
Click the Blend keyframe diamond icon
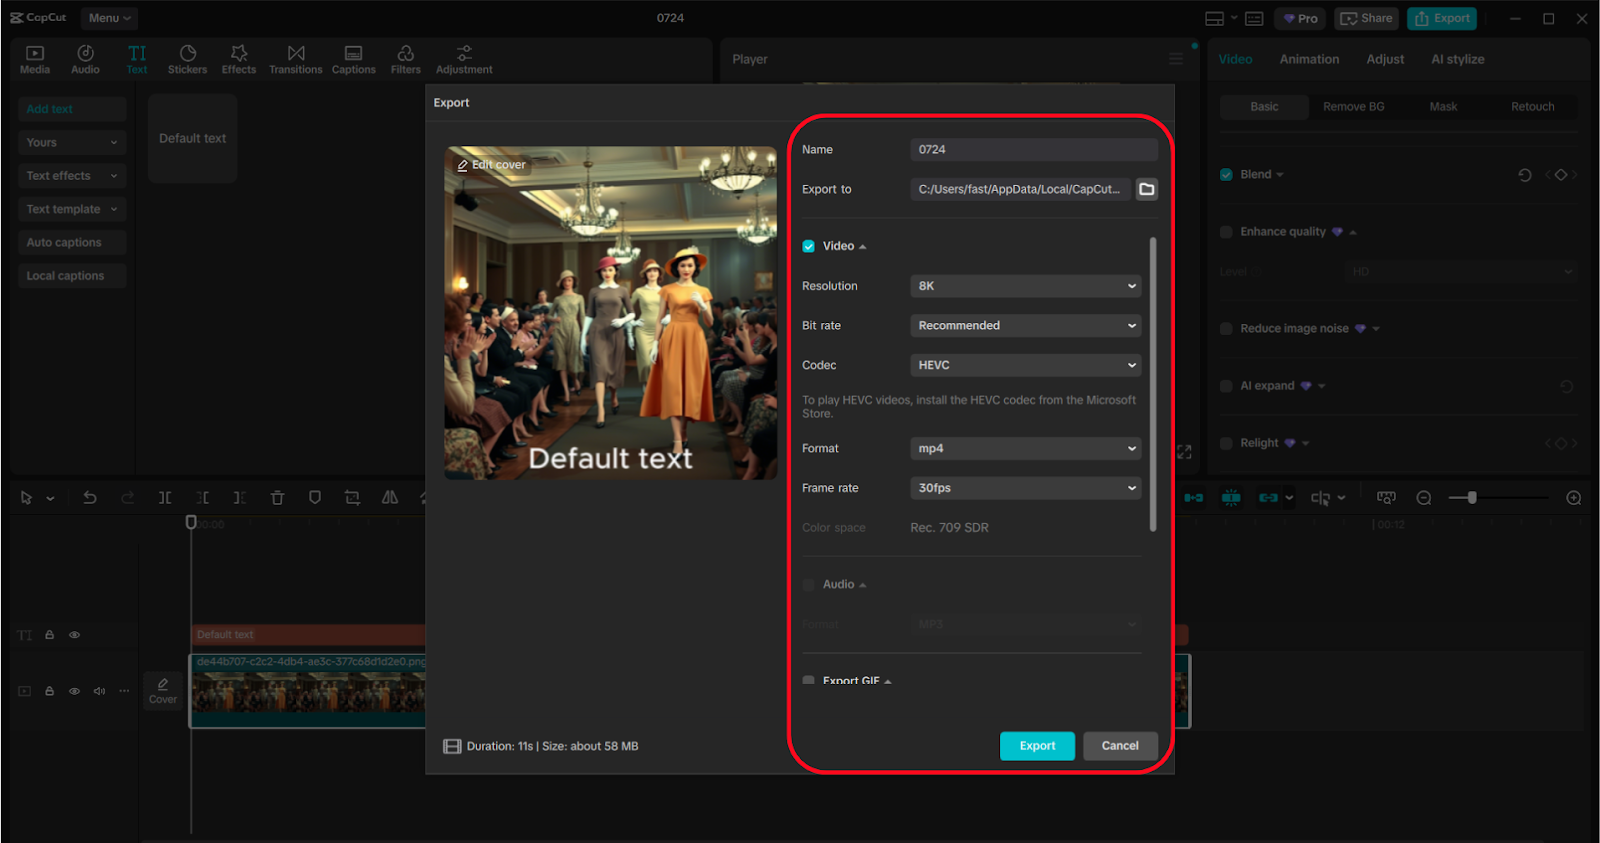pos(1561,175)
